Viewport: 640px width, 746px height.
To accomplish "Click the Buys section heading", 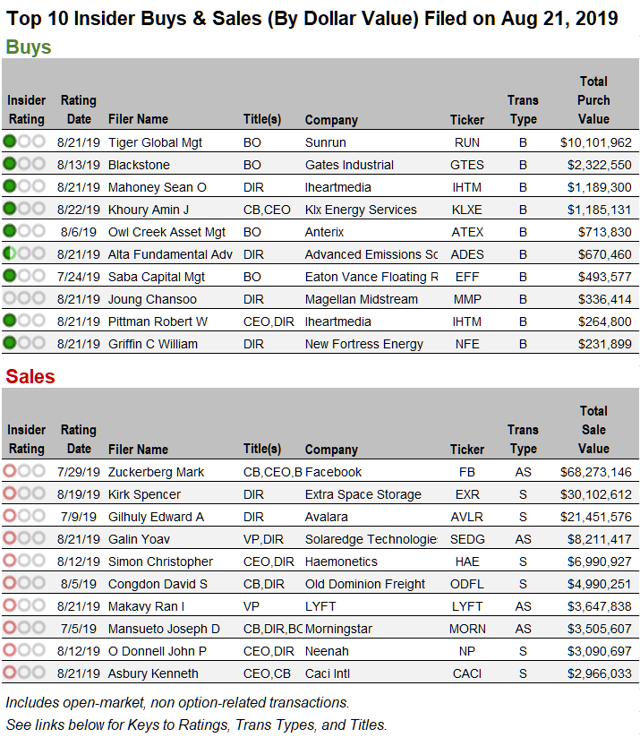I will coord(28,47).
